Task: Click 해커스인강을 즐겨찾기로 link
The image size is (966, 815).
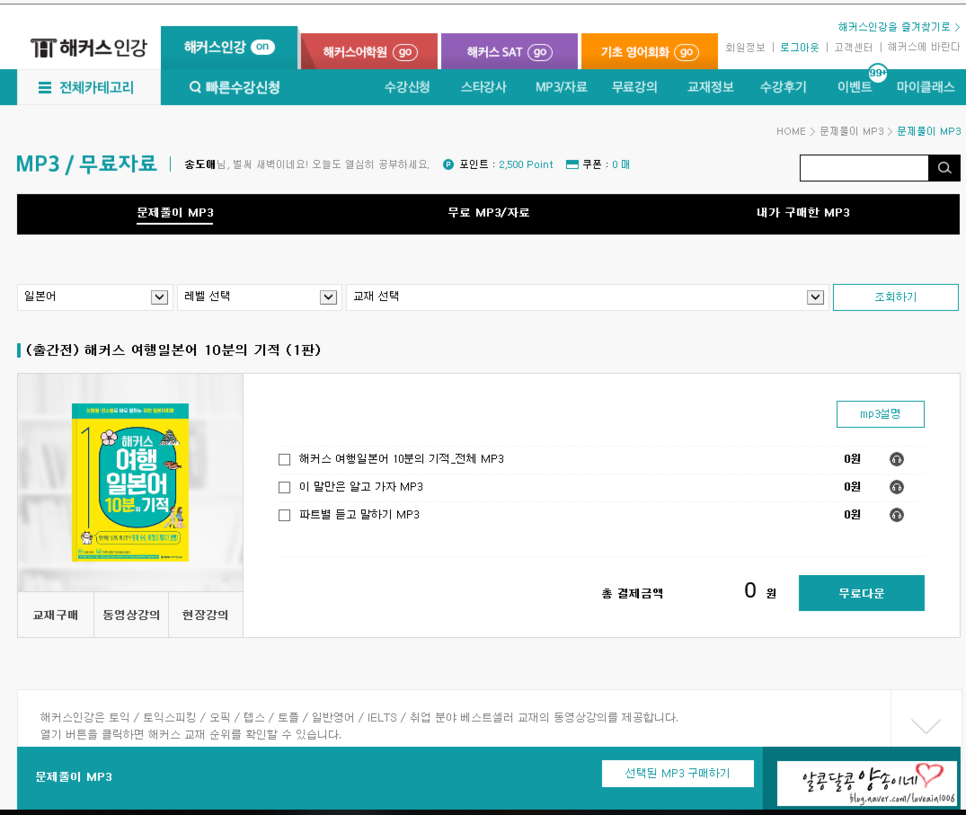Action: [x=898, y=27]
